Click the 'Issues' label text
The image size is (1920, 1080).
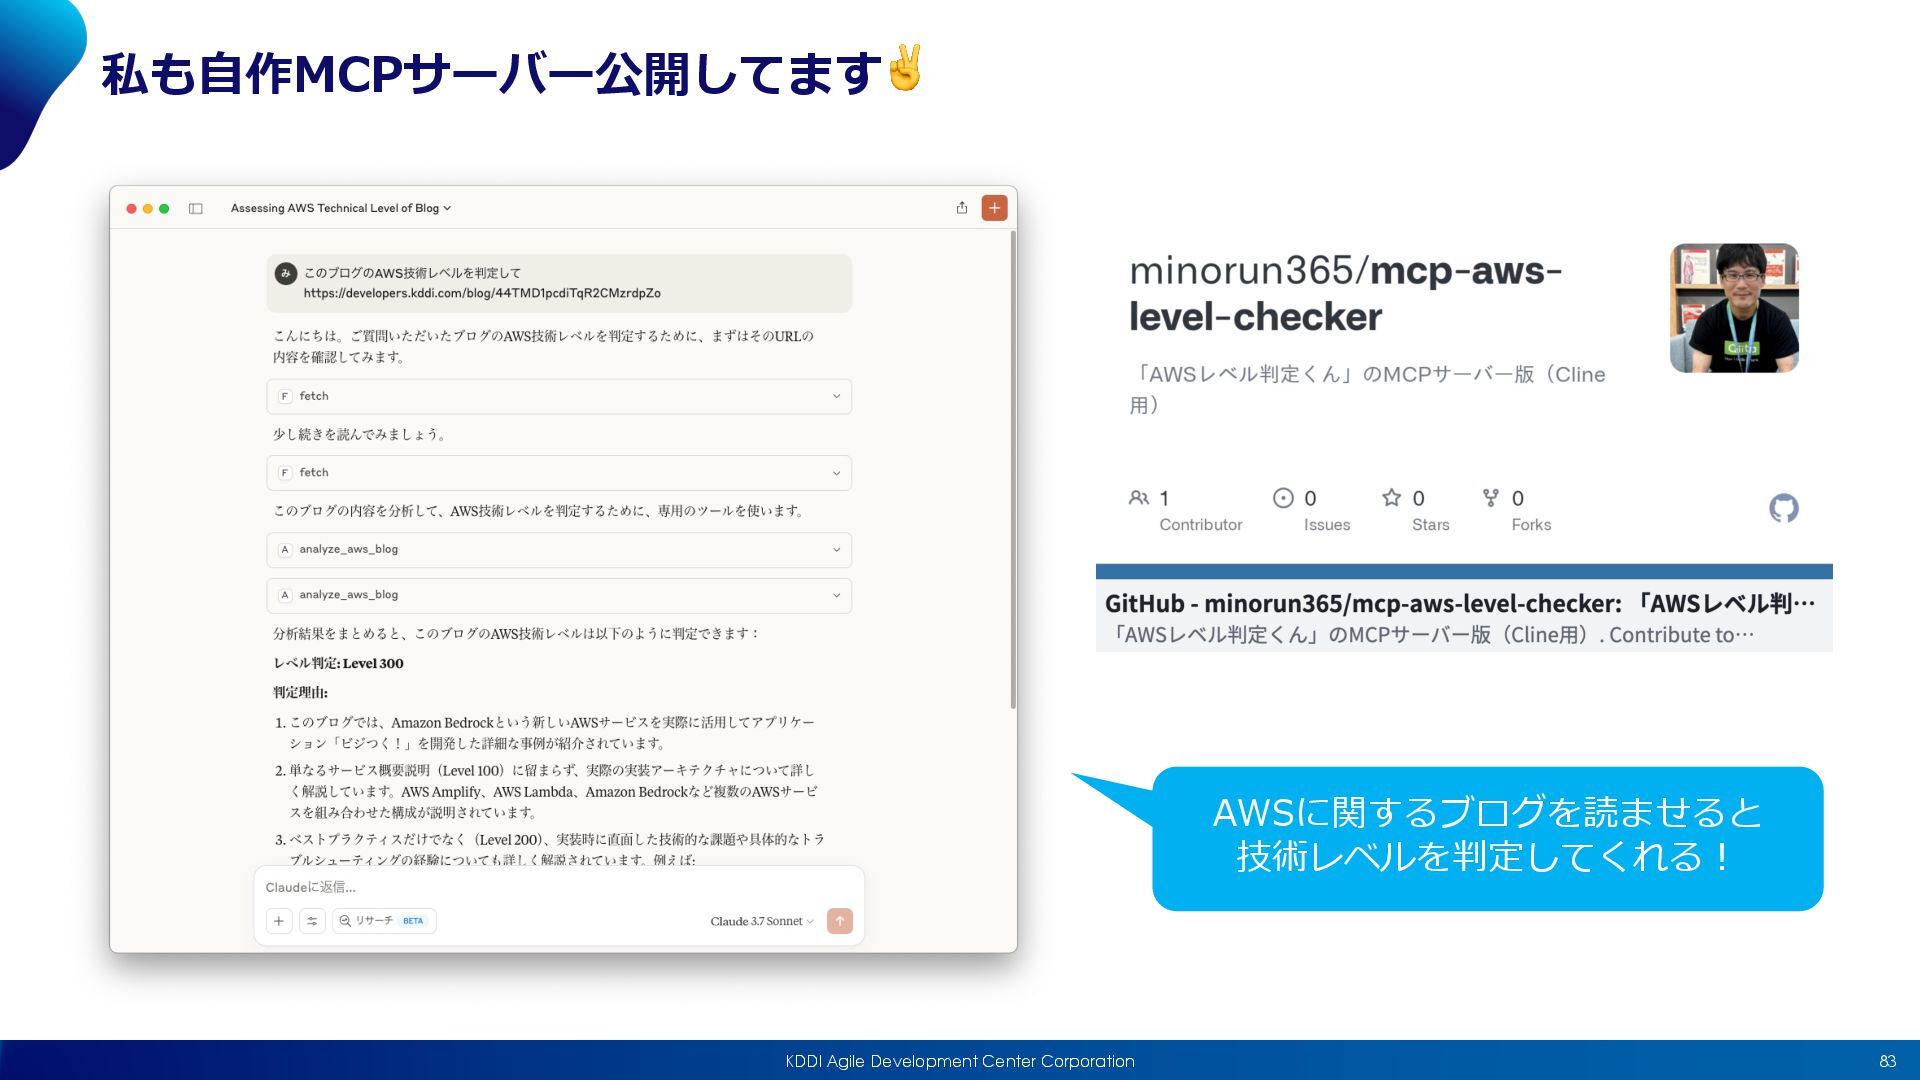pos(1327,525)
